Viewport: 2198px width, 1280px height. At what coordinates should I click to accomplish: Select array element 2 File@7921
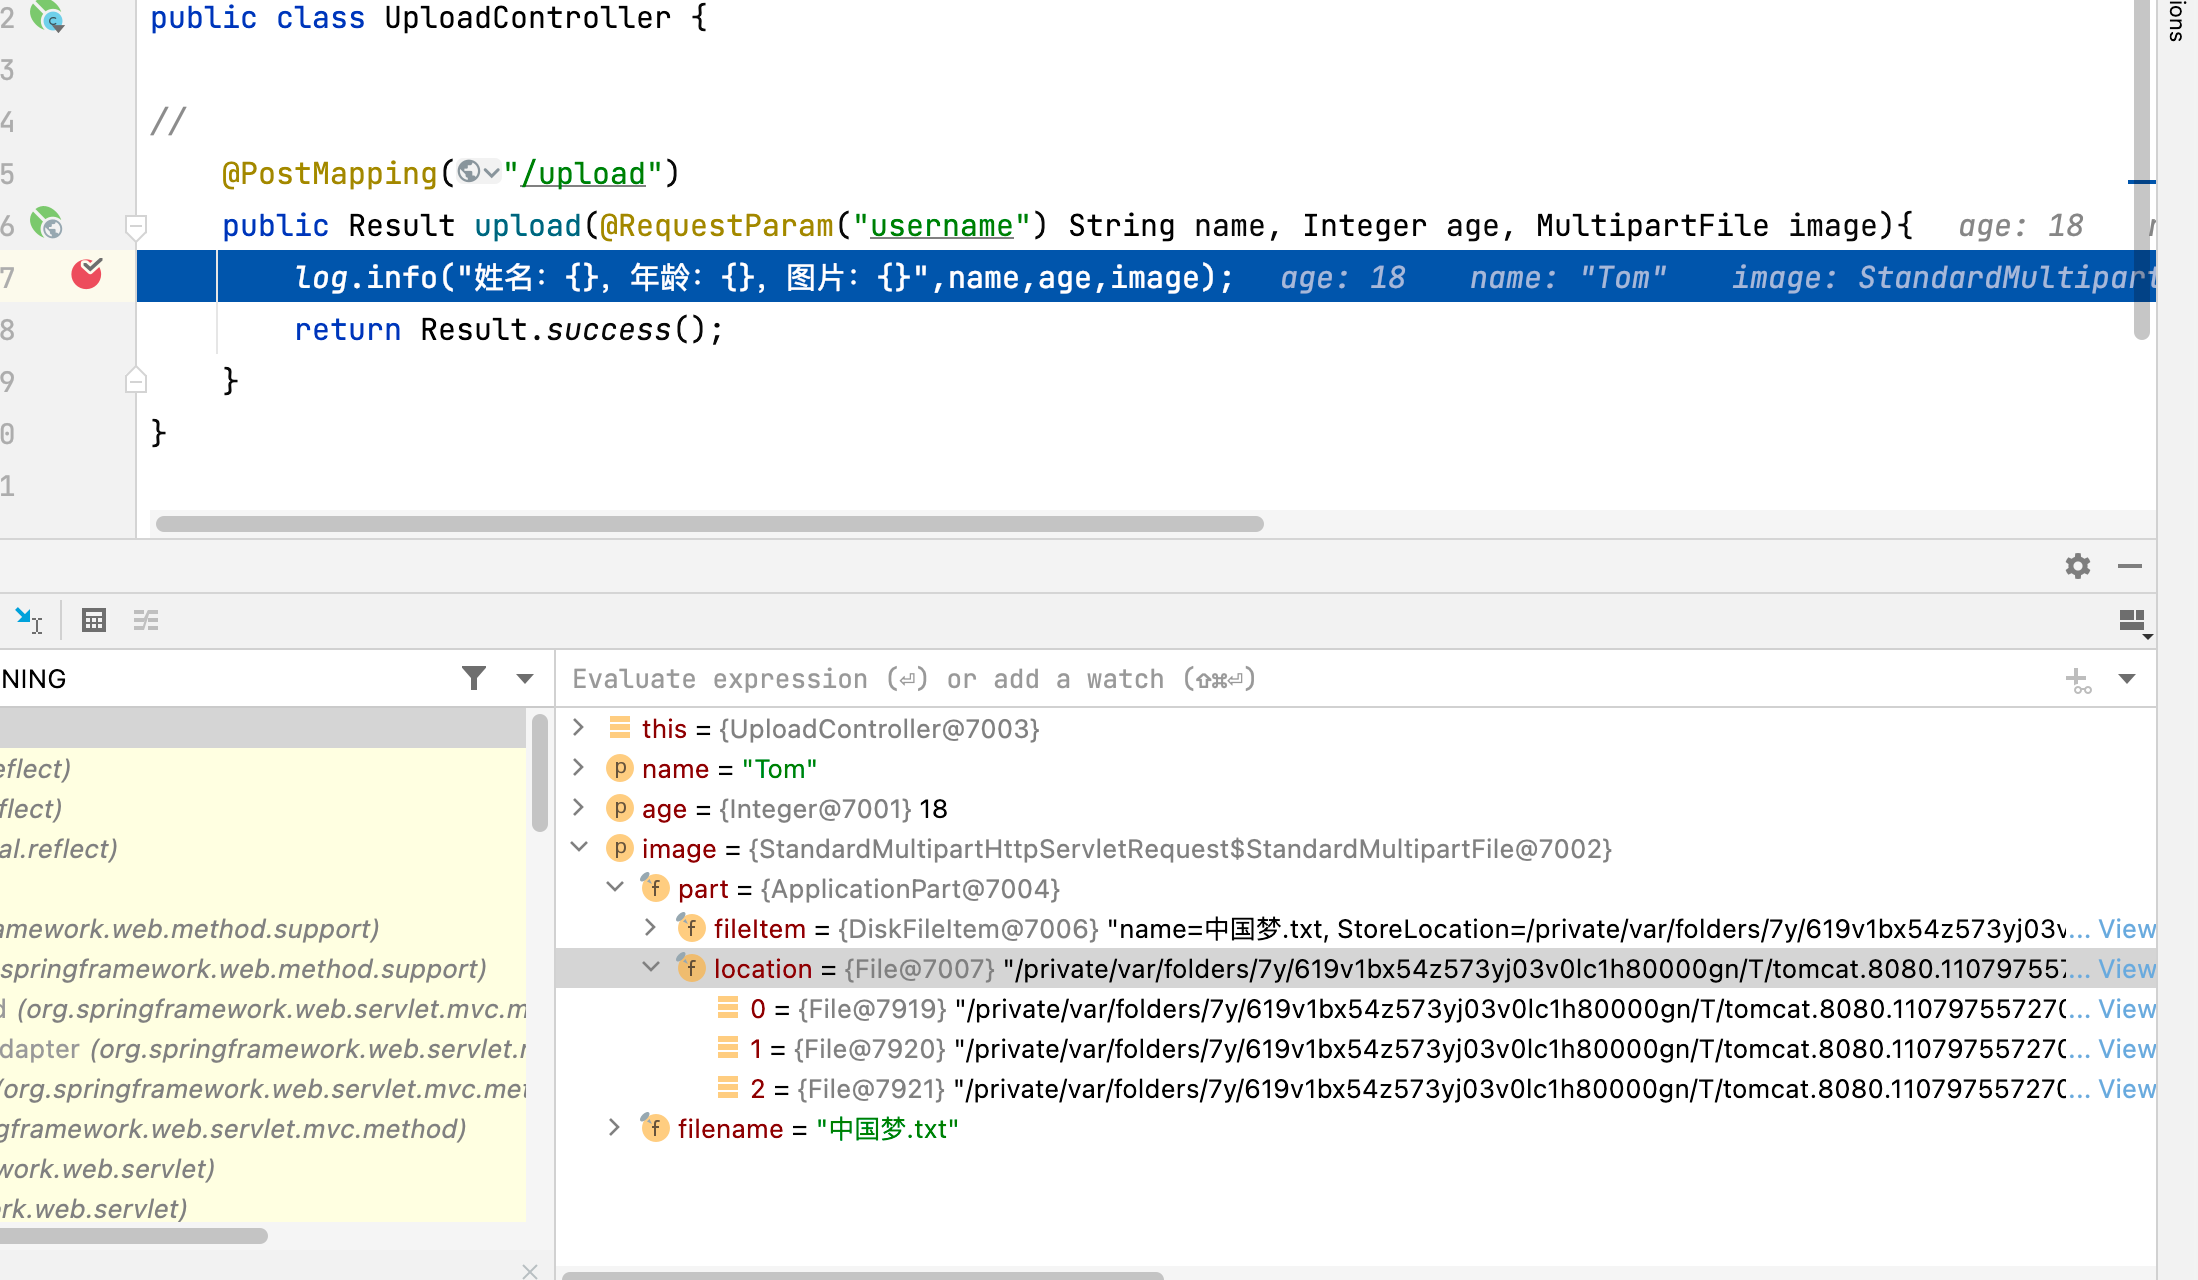[x=1356, y=1089]
